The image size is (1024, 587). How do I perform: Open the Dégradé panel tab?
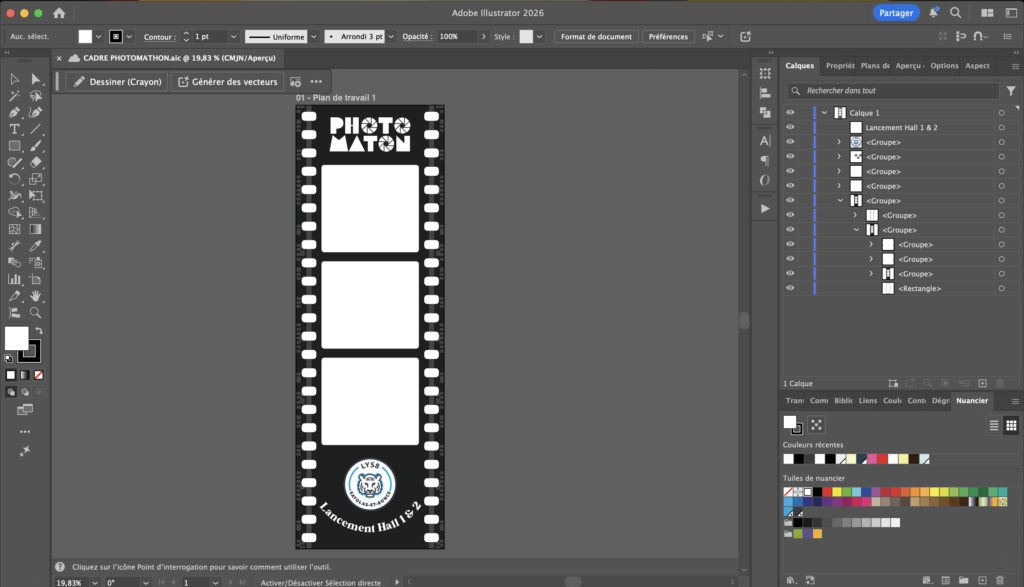(x=940, y=401)
